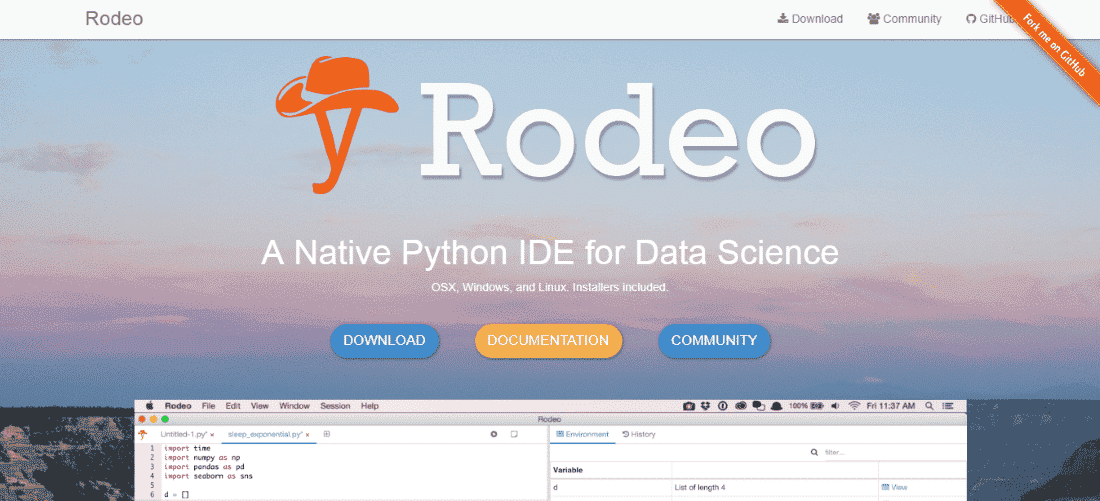Screen dimensions: 1100x501
Task: Click the 'import pandas as pd' code line
Action: pos(204,467)
